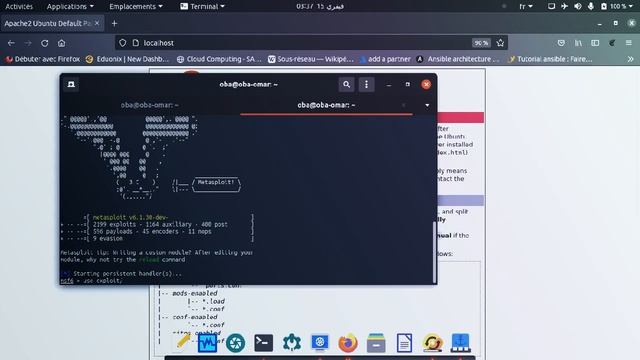This screenshot has width=640, height=360.
Task: Select the active oba@oba-omar terminal tab
Action: point(326,105)
